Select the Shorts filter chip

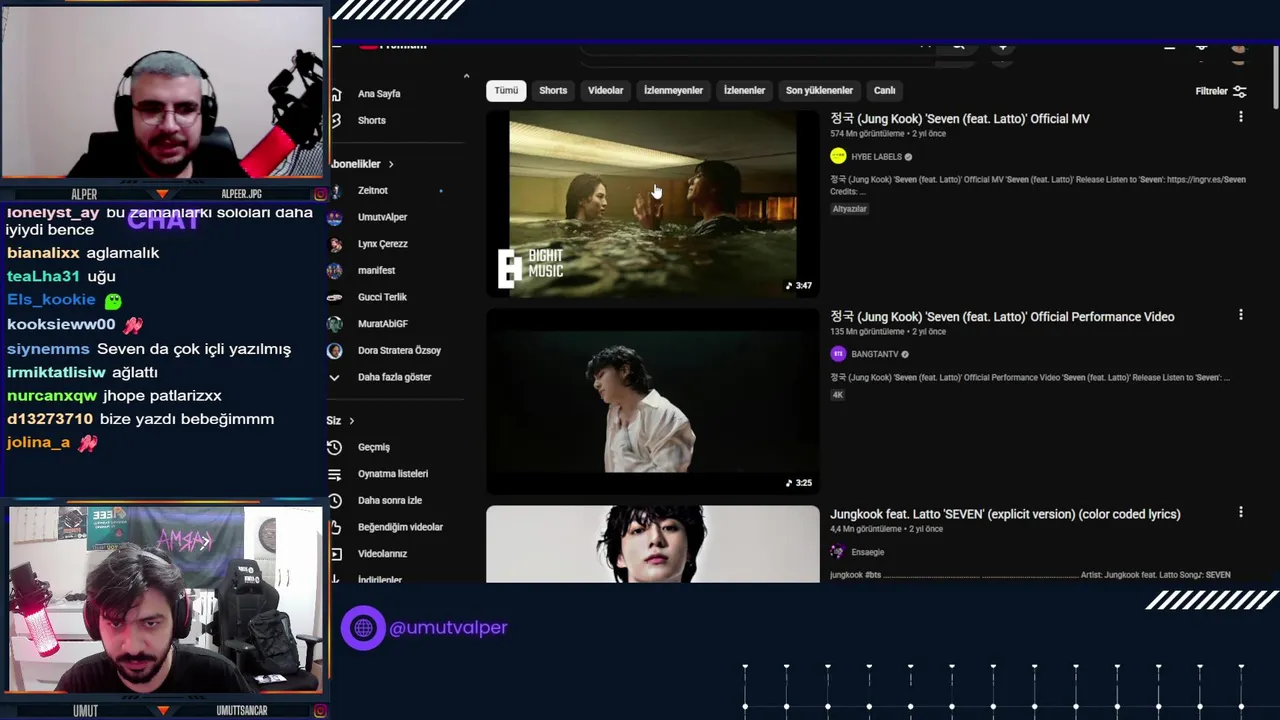pos(553,90)
